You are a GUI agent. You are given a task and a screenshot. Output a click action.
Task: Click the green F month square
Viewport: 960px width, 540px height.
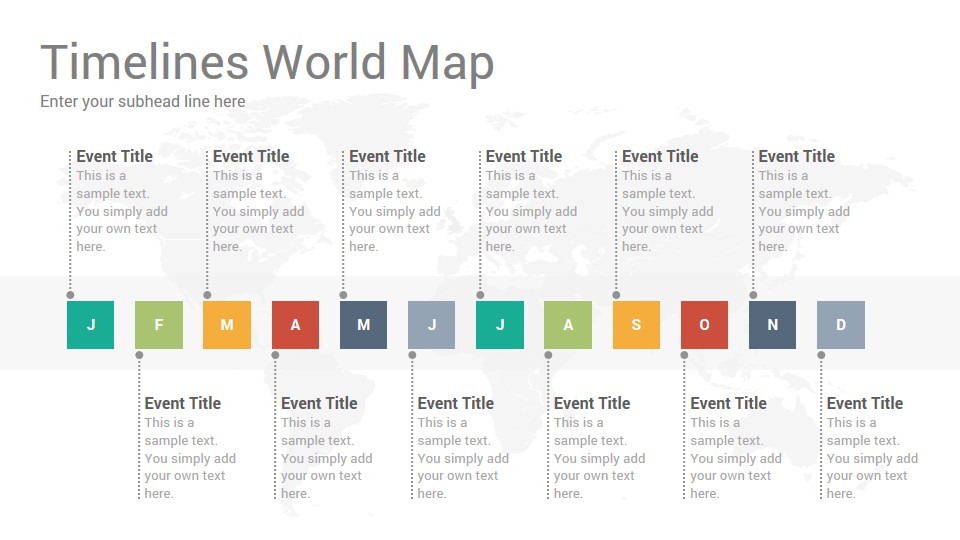pos(159,324)
